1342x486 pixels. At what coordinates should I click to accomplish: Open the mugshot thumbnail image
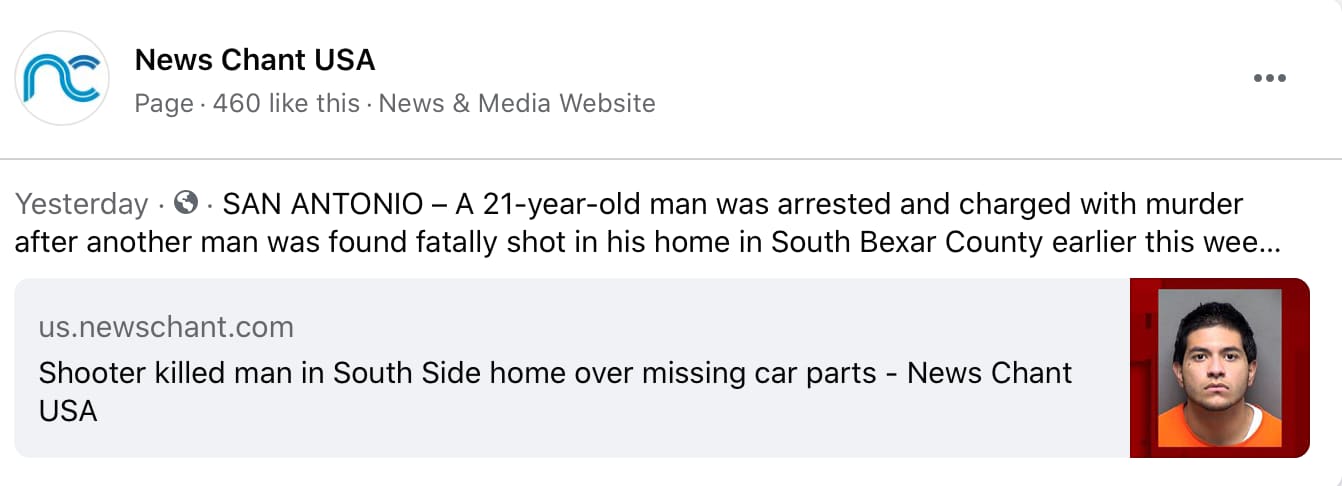point(1219,368)
